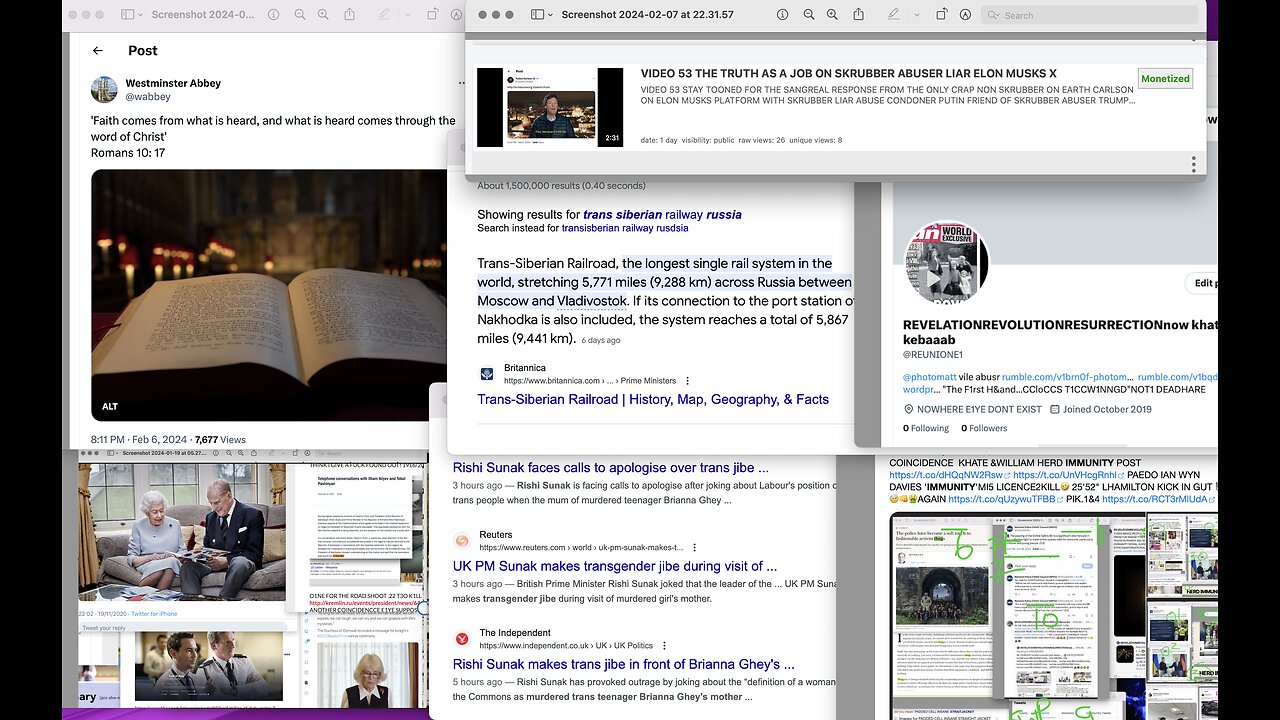Click the Reuters site favicon
This screenshot has width=1280, height=720.
tap(462, 541)
